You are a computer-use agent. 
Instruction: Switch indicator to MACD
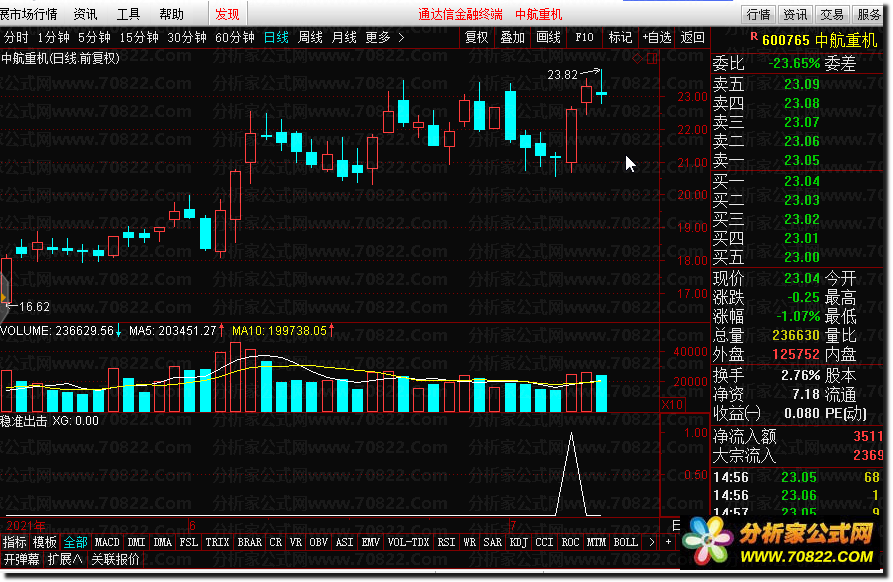coord(107,542)
